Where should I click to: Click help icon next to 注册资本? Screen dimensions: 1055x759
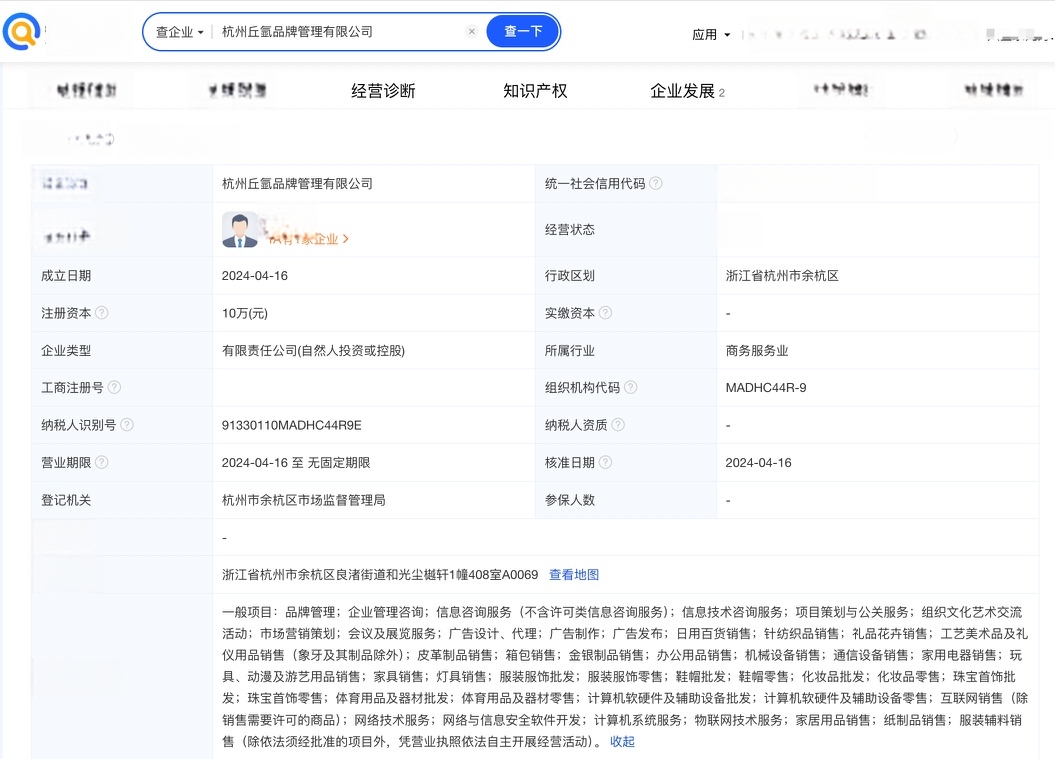[102, 313]
